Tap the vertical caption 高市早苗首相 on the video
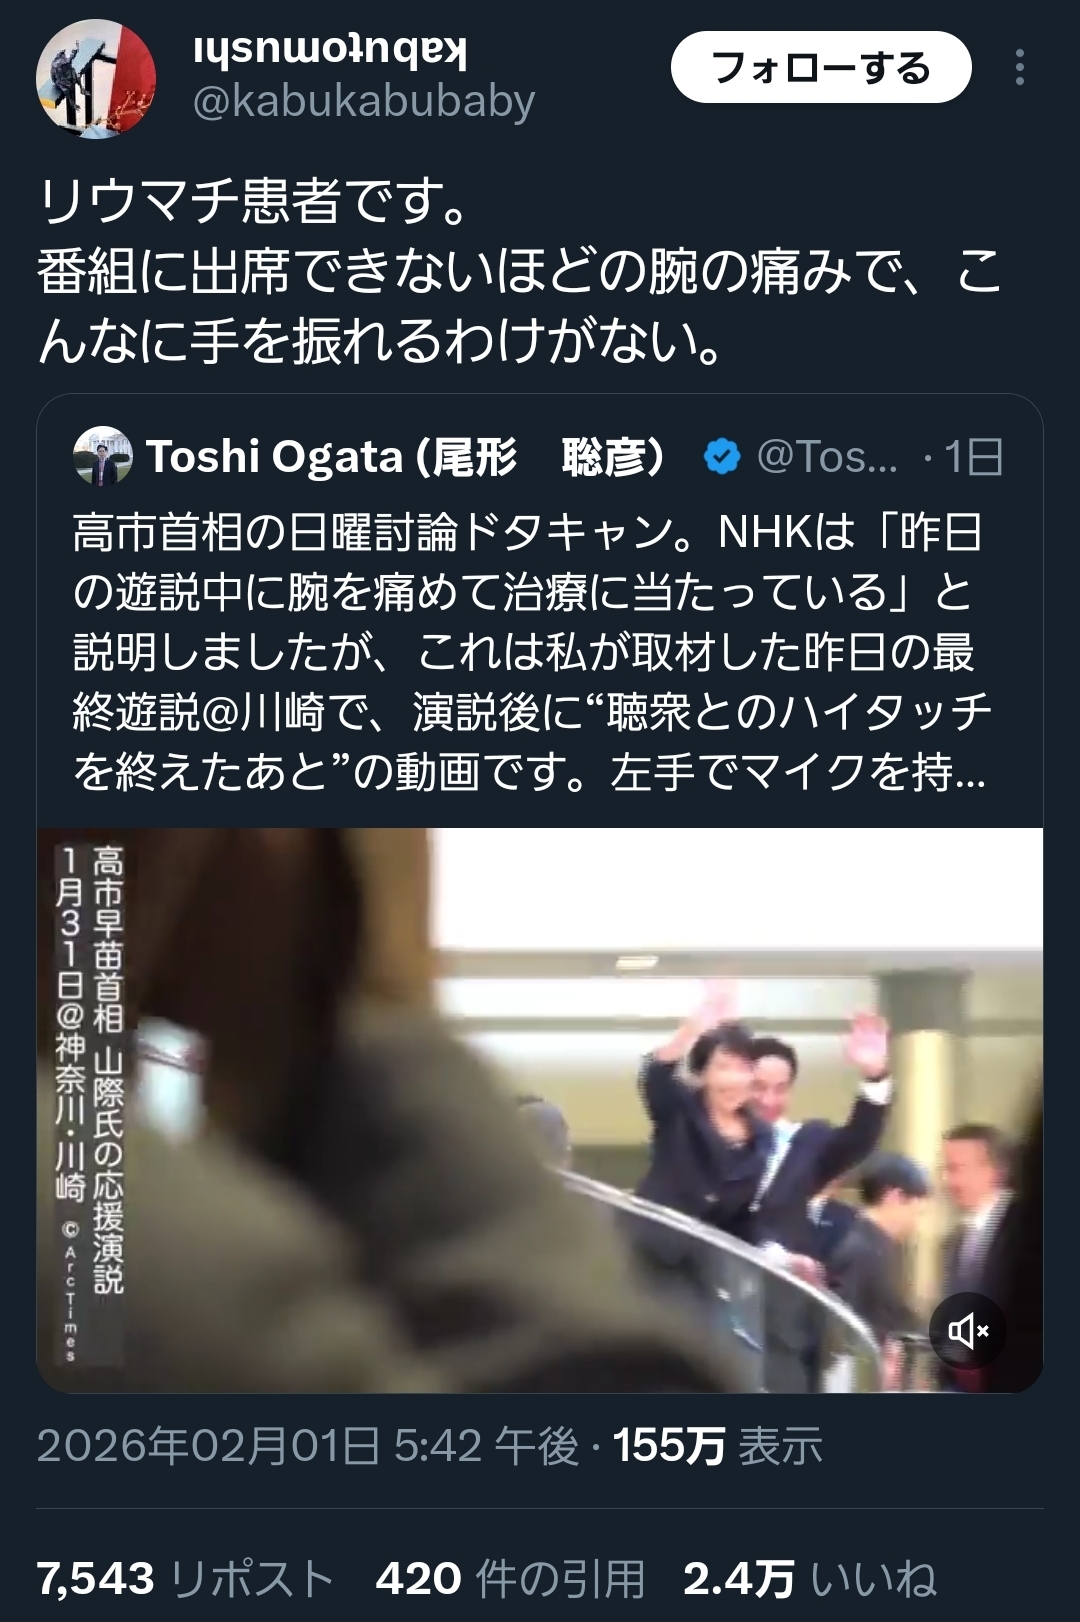Image resolution: width=1080 pixels, height=1622 pixels. point(108,940)
